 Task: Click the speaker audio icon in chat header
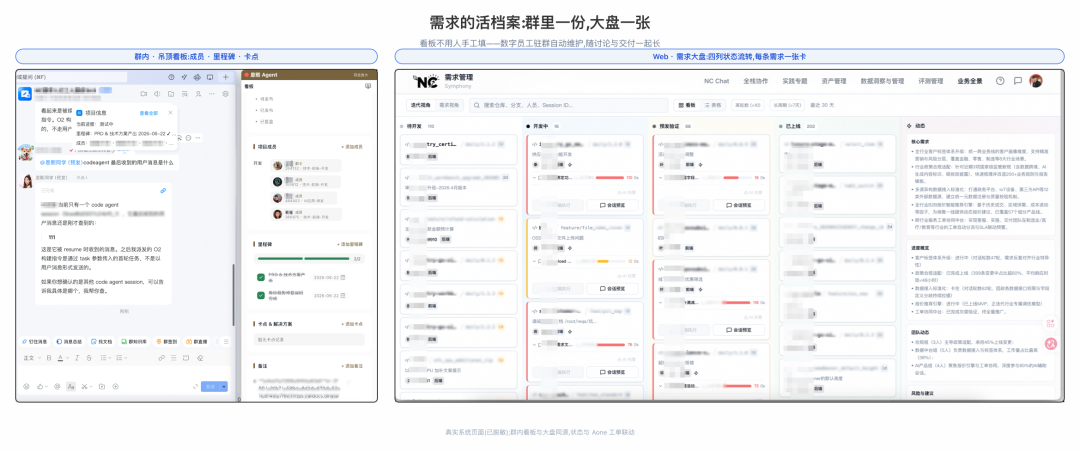click(x=157, y=94)
